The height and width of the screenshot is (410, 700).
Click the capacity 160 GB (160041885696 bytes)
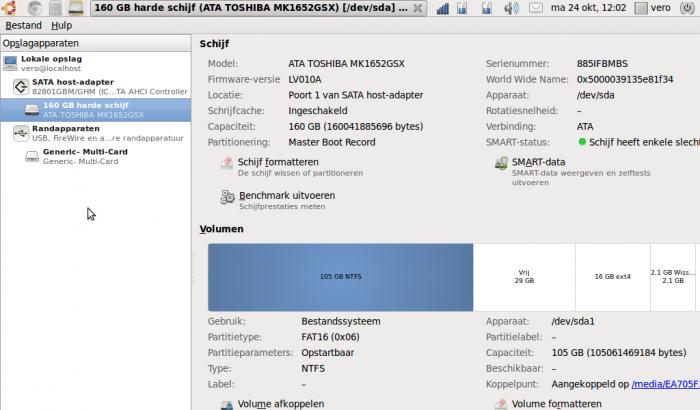point(356,126)
